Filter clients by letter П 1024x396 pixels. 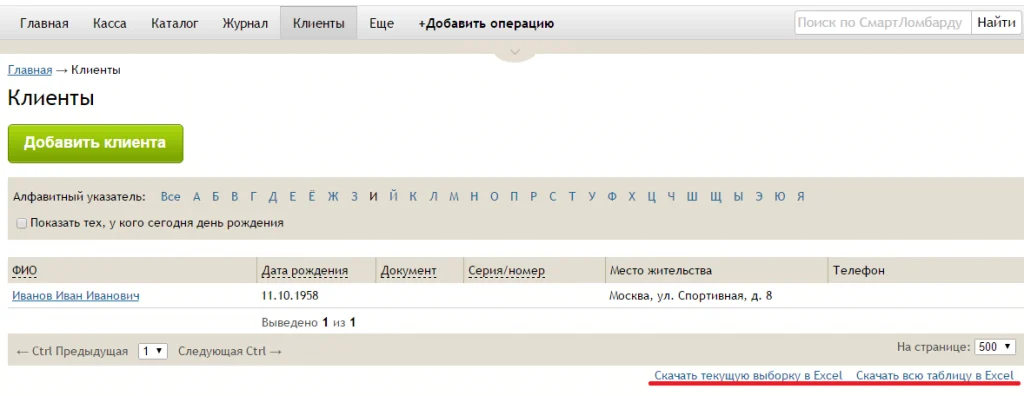tap(514, 197)
